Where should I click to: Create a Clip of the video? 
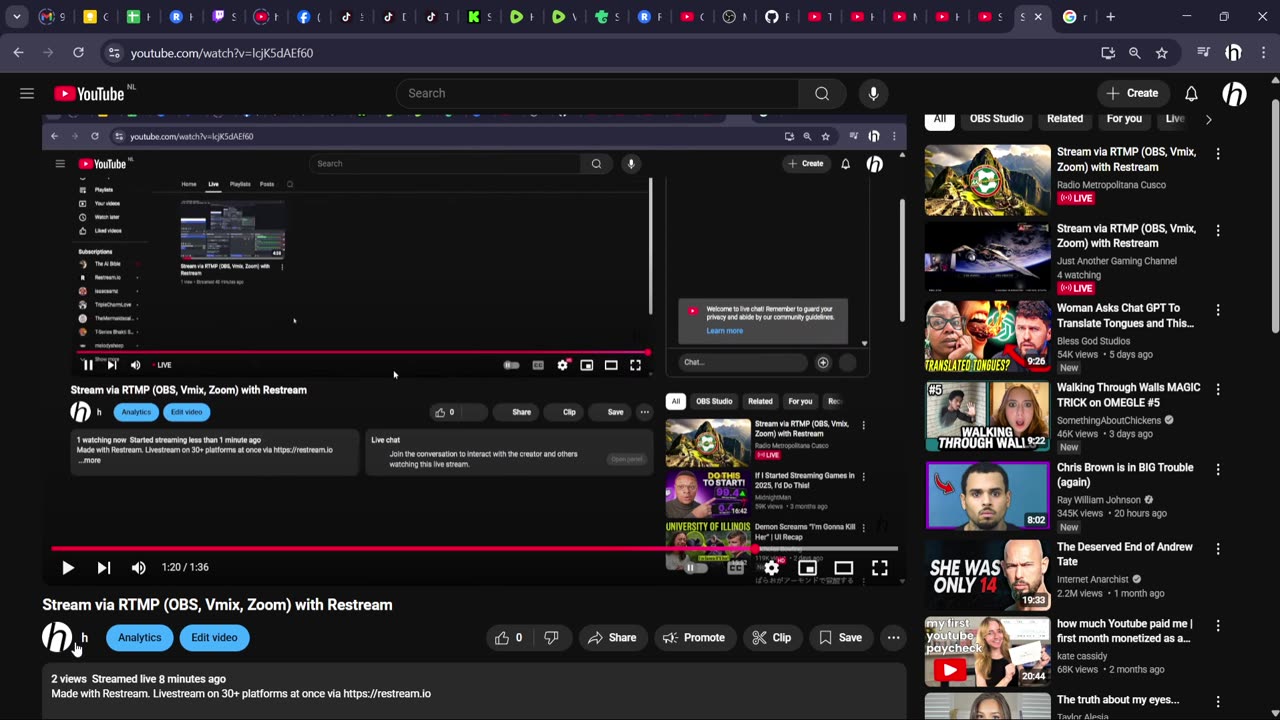pyautogui.click(x=771, y=637)
